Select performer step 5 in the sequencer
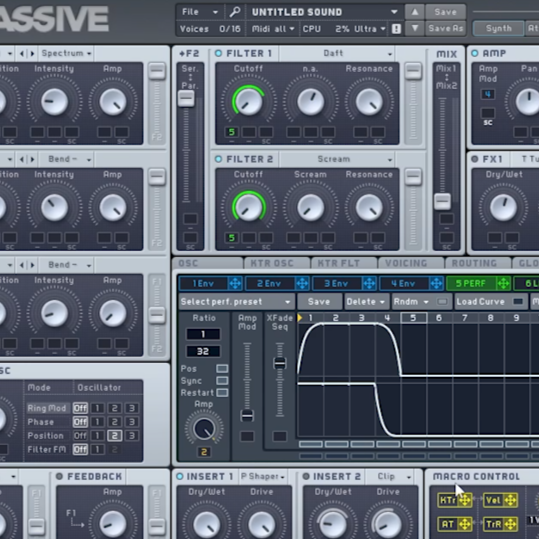The width and height of the screenshot is (539, 539). point(414,318)
